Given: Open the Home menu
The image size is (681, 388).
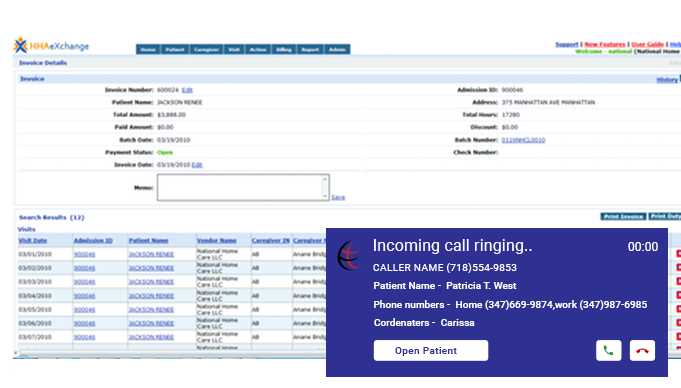Looking at the screenshot, I should coord(148,50).
